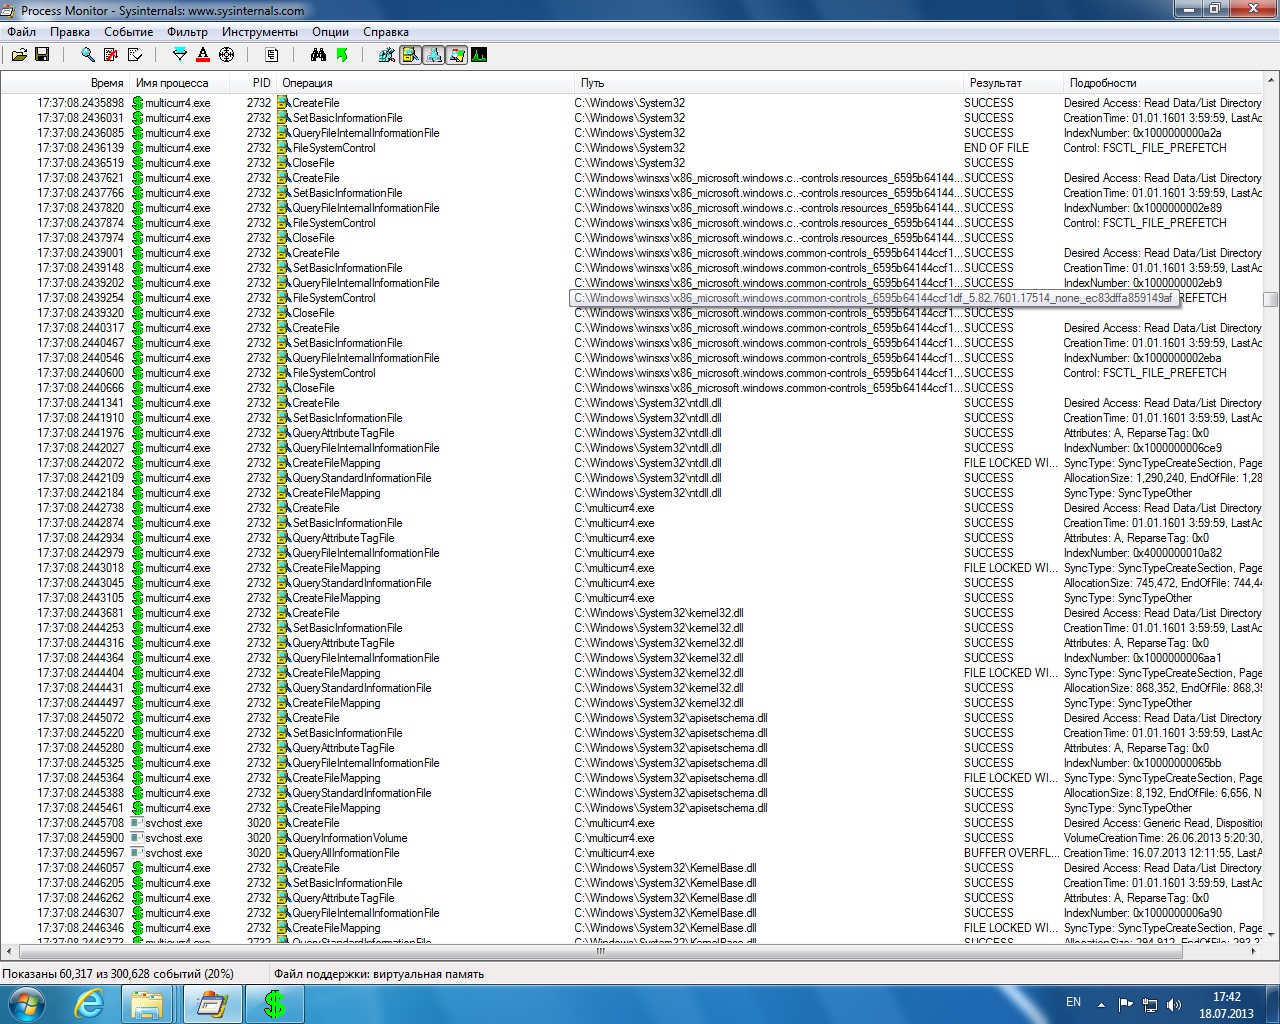The image size is (1280, 1024).
Task: Show the process tree toolbar icon
Action: coord(271,55)
